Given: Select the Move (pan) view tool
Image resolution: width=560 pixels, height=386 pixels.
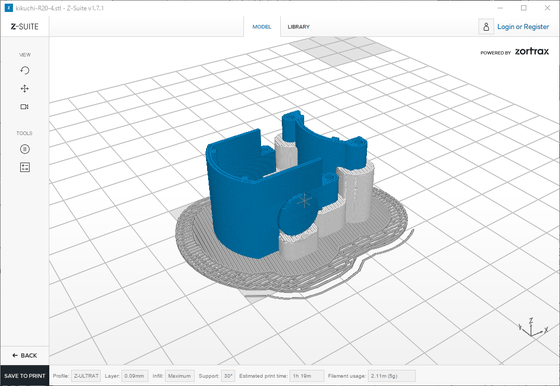Looking at the screenshot, I should tap(25, 89).
